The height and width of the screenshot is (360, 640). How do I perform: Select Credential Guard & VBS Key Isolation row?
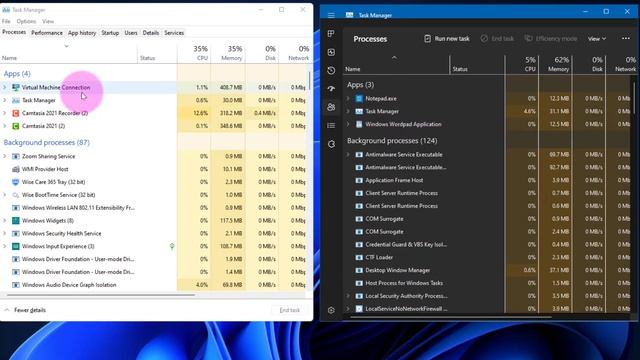pos(488,244)
